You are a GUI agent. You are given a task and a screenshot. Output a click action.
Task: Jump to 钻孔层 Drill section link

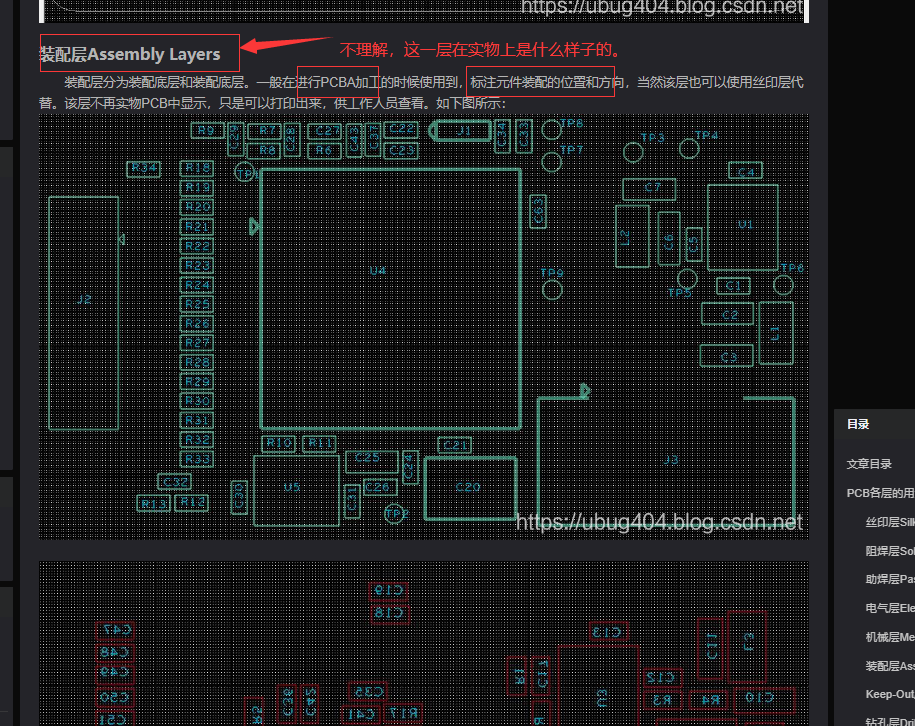890,721
